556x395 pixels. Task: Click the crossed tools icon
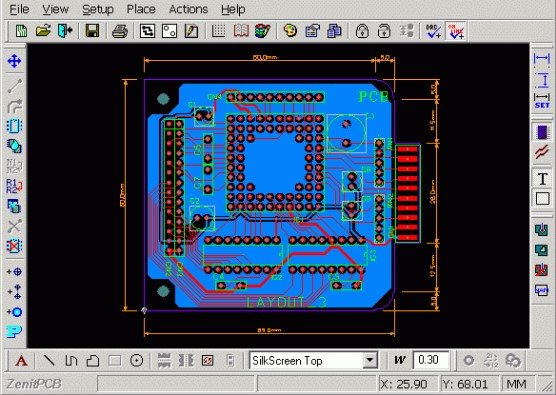14,226
